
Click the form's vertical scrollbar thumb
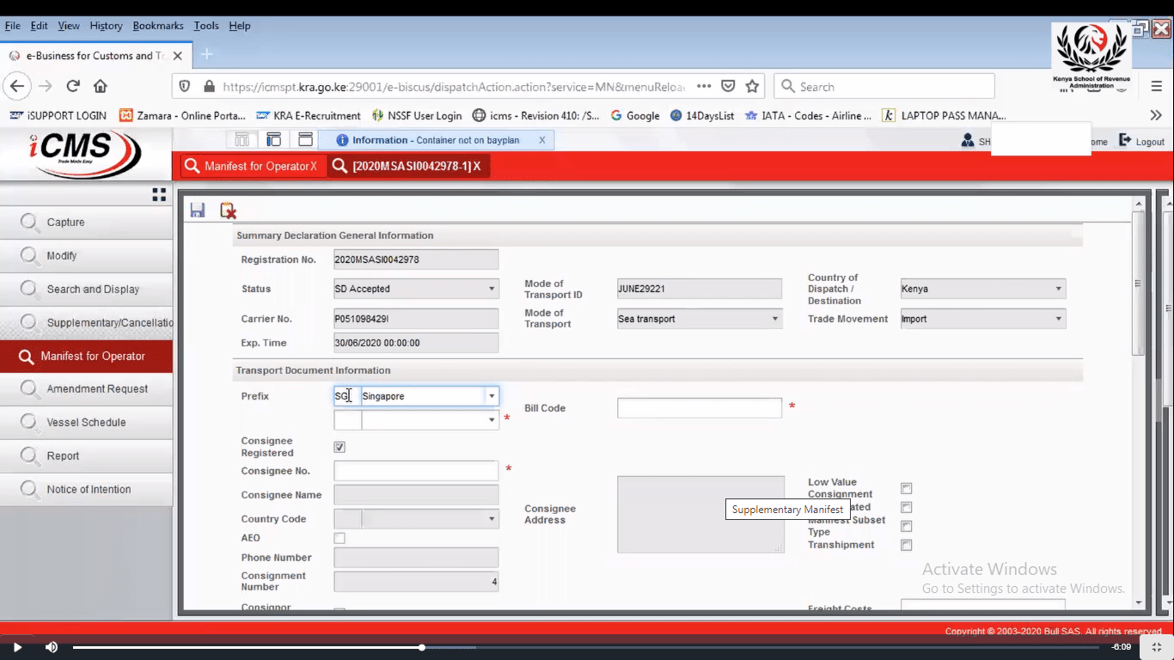1138,283
